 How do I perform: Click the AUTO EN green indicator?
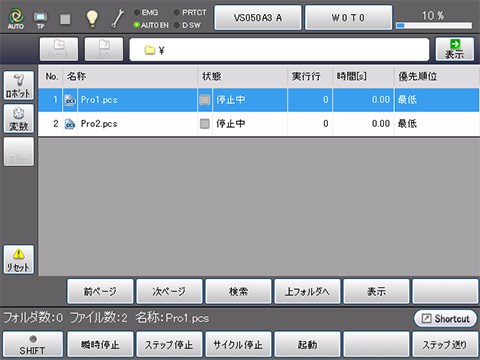pos(137,25)
